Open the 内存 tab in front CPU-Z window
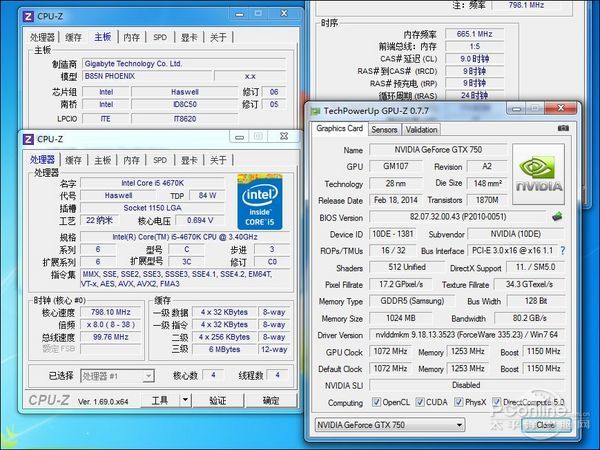This screenshot has width=600, height=450. 131,159
